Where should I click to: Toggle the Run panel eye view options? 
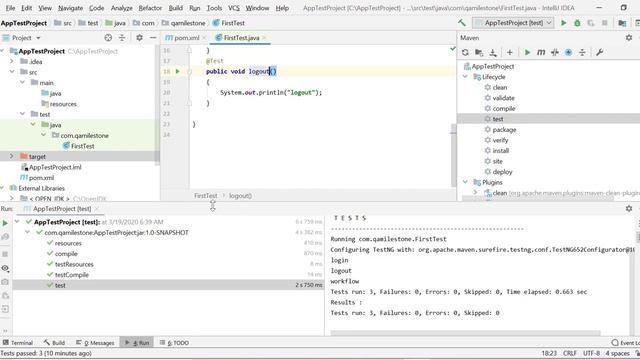(x=5, y=268)
